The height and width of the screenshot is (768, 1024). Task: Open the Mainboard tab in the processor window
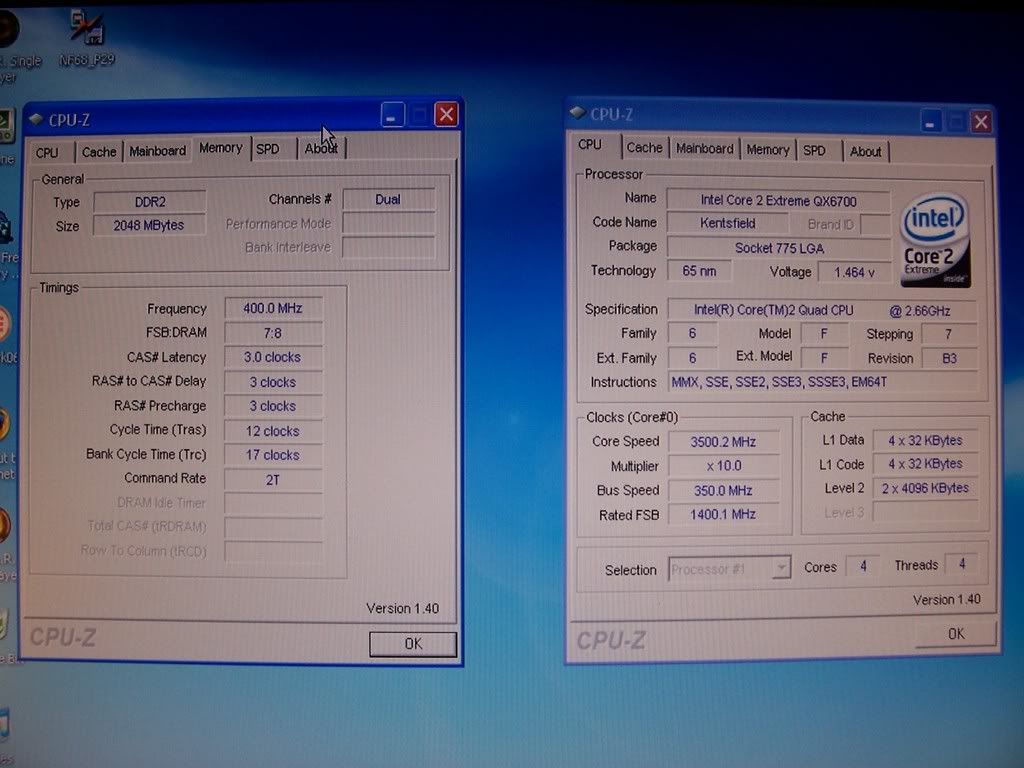pyautogui.click(x=705, y=149)
